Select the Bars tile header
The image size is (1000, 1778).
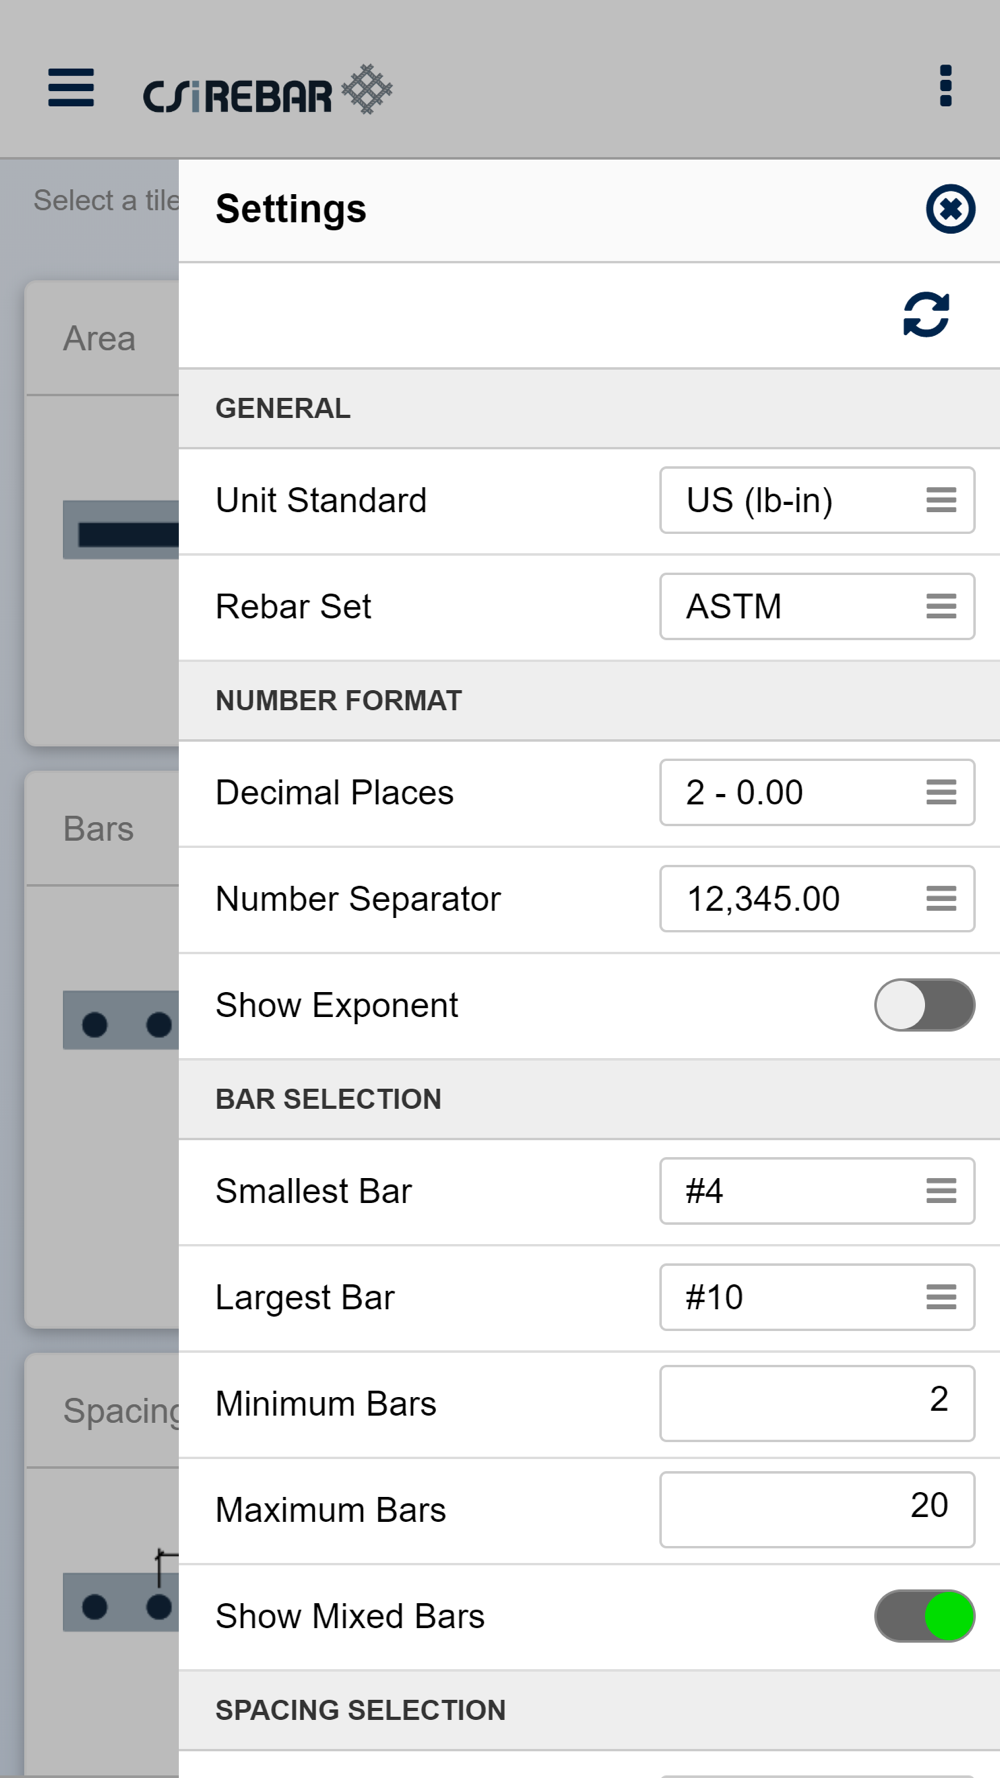click(102, 828)
